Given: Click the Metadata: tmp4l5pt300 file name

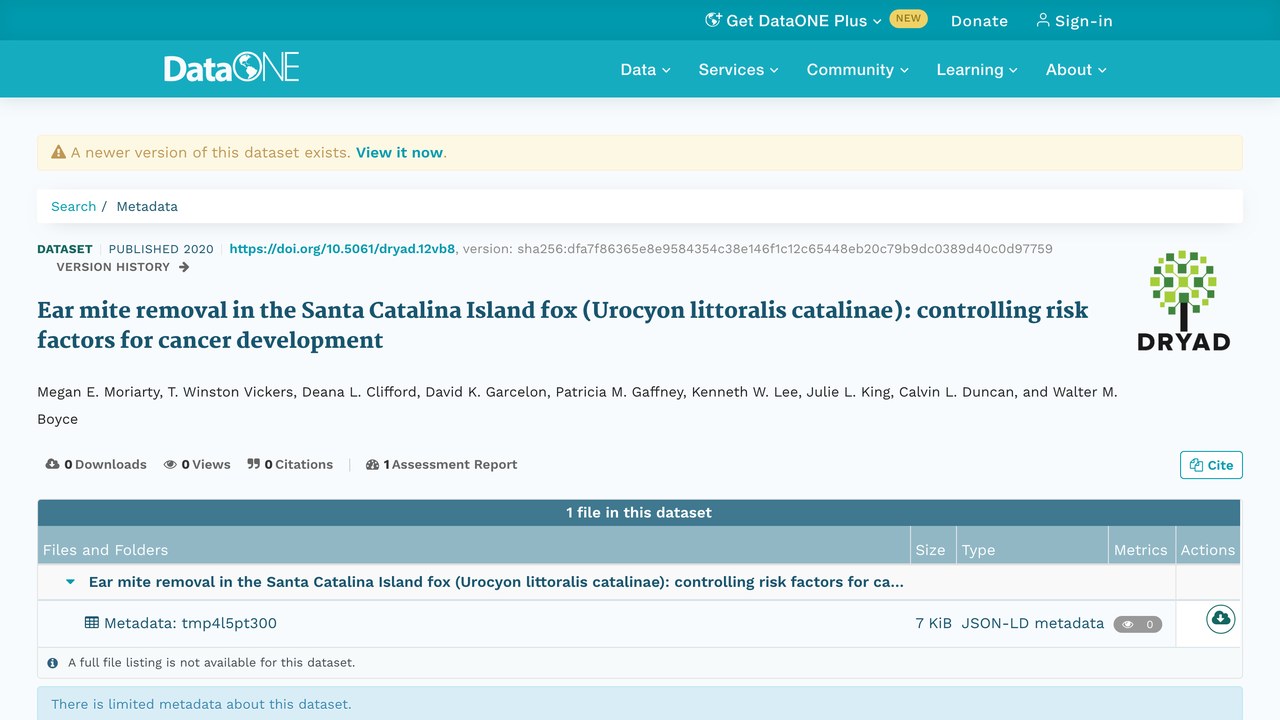Looking at the screenshot, I should (x=190, y=623).
